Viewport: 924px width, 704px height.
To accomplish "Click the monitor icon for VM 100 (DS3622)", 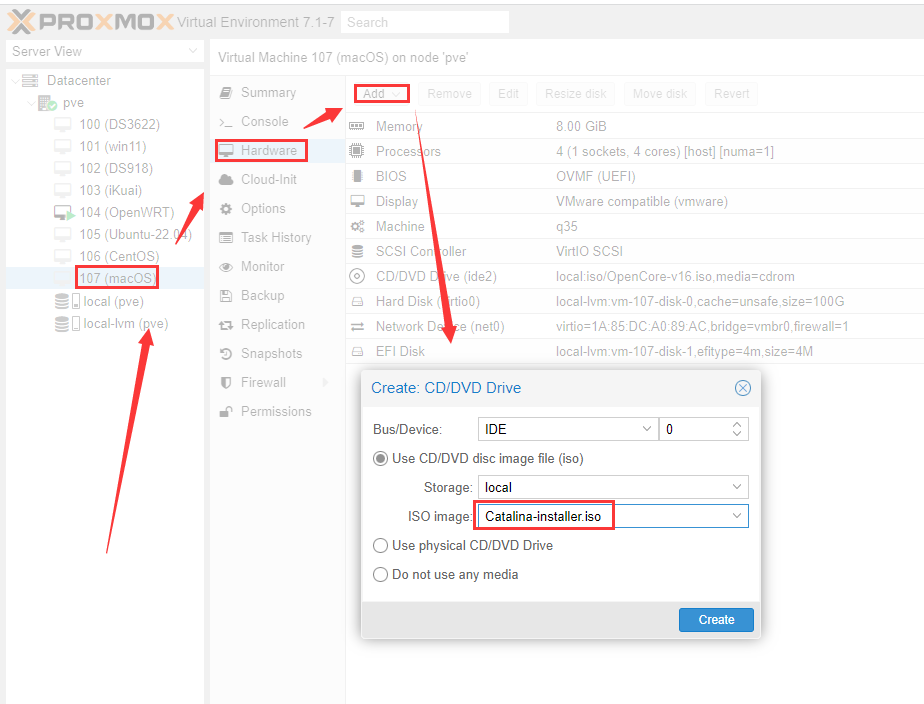I will [62, 125].
